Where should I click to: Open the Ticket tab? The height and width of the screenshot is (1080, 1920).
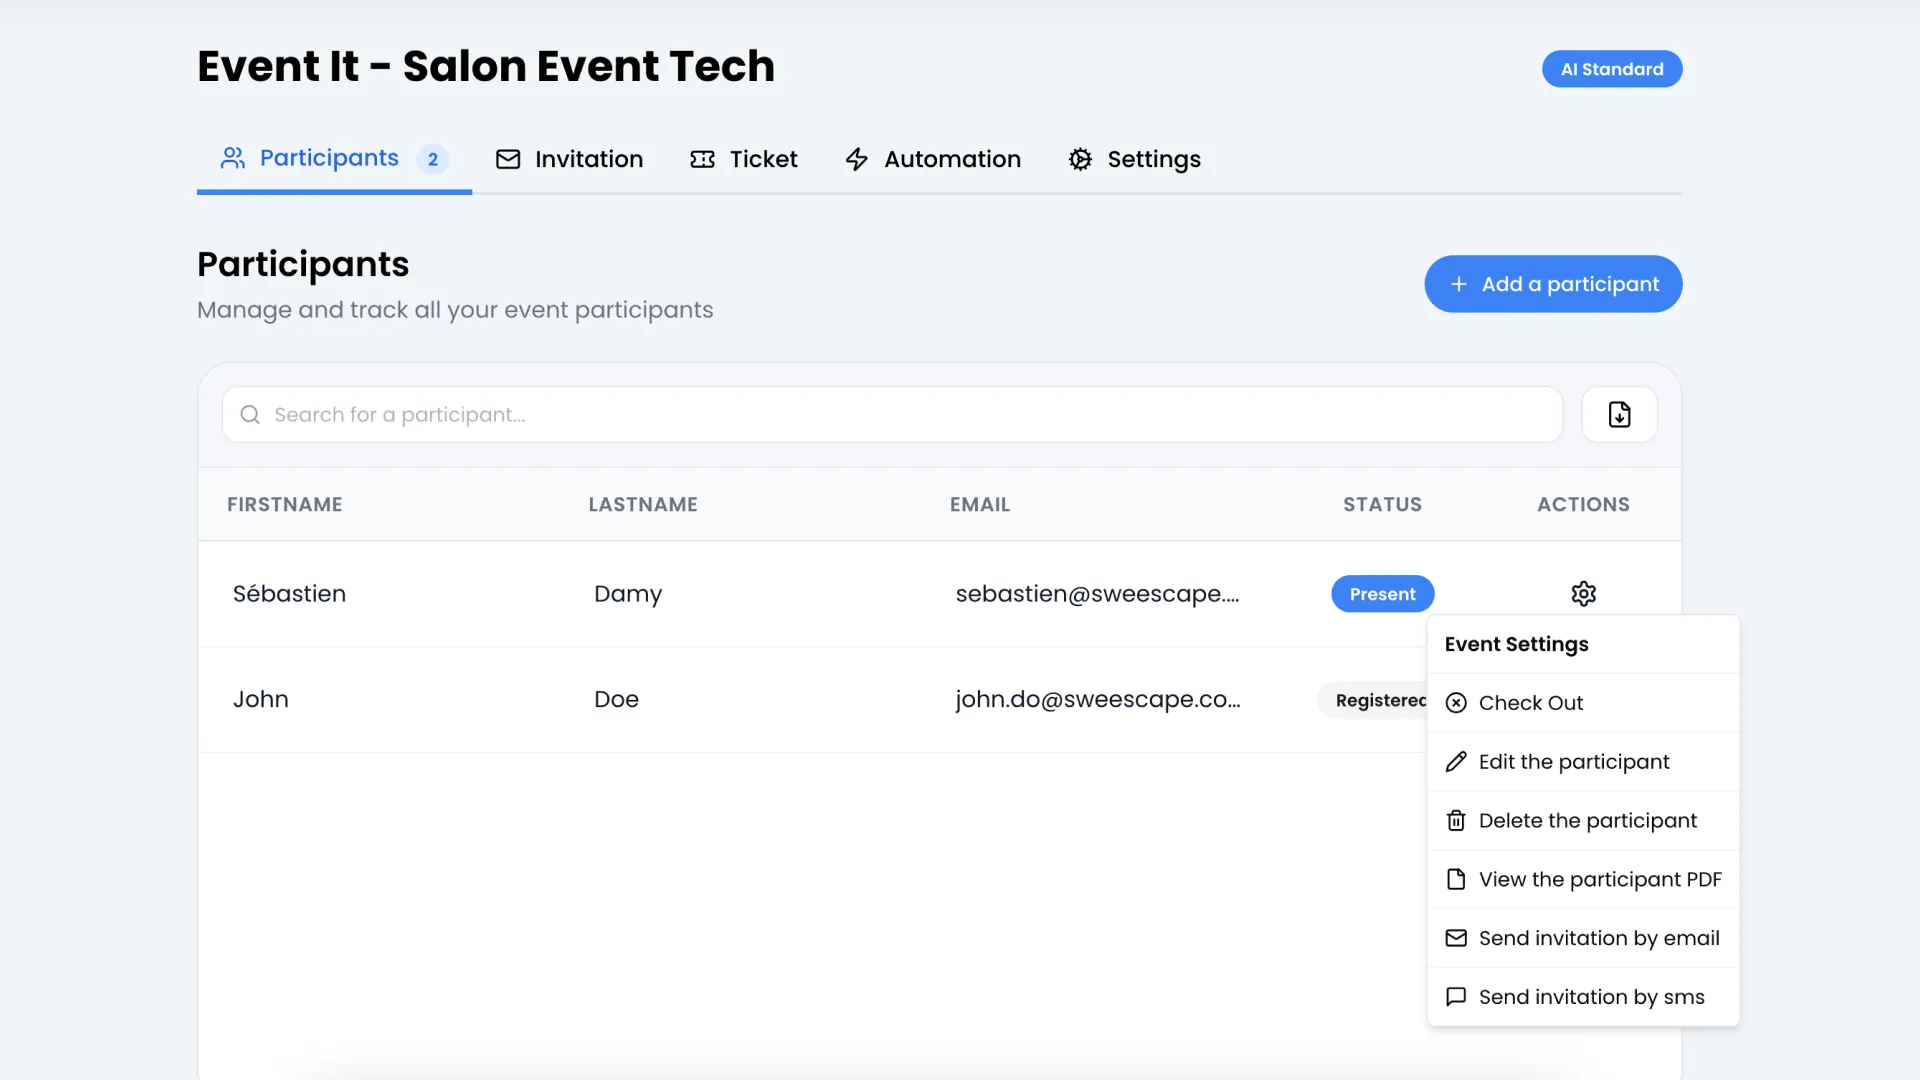(x=743, y=159)
